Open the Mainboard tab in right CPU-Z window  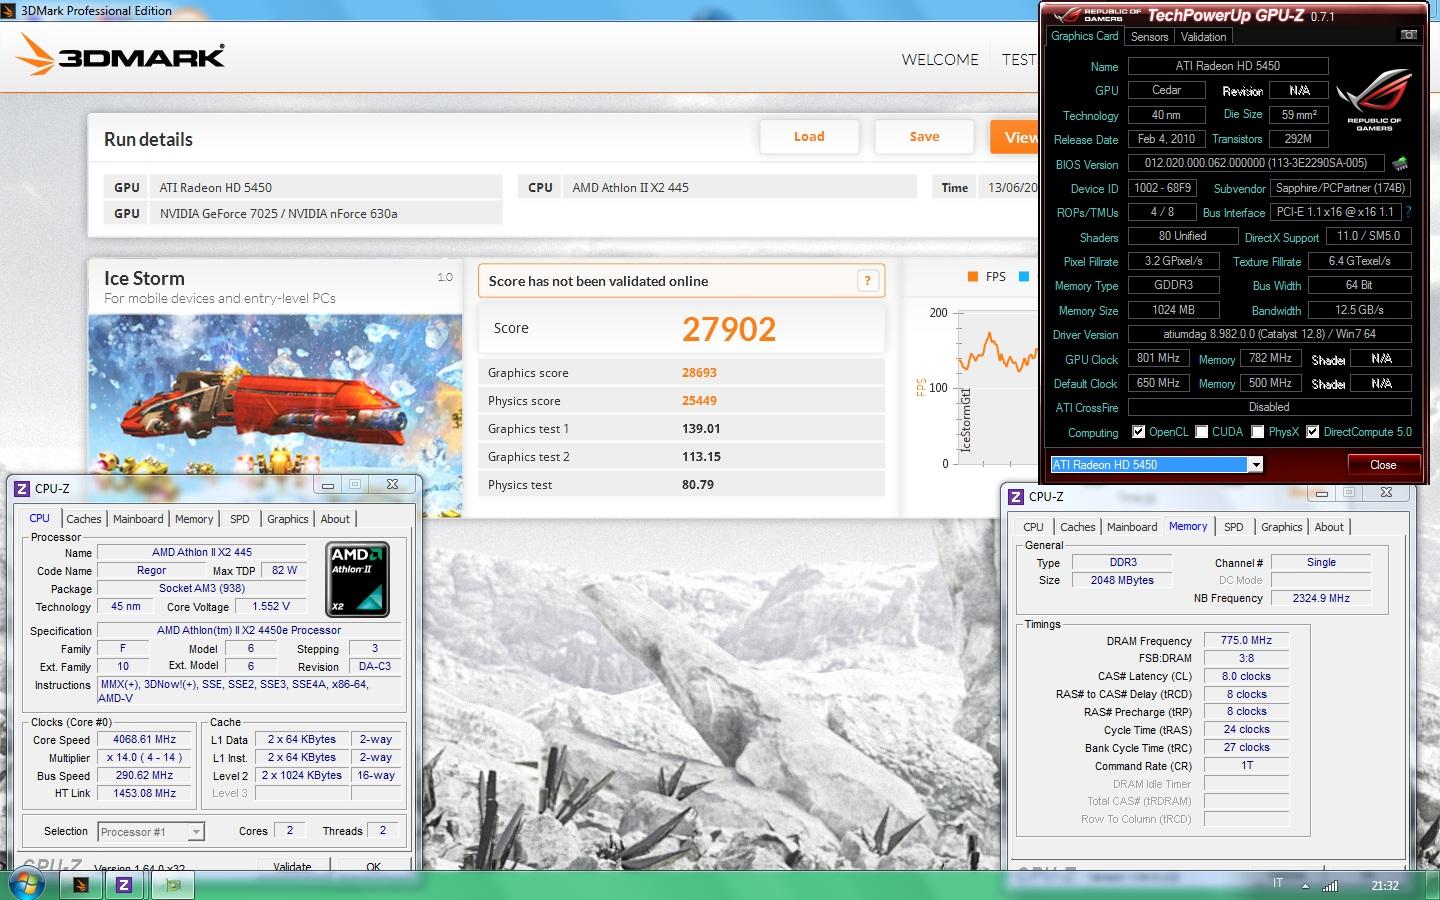click(1132, 527)
